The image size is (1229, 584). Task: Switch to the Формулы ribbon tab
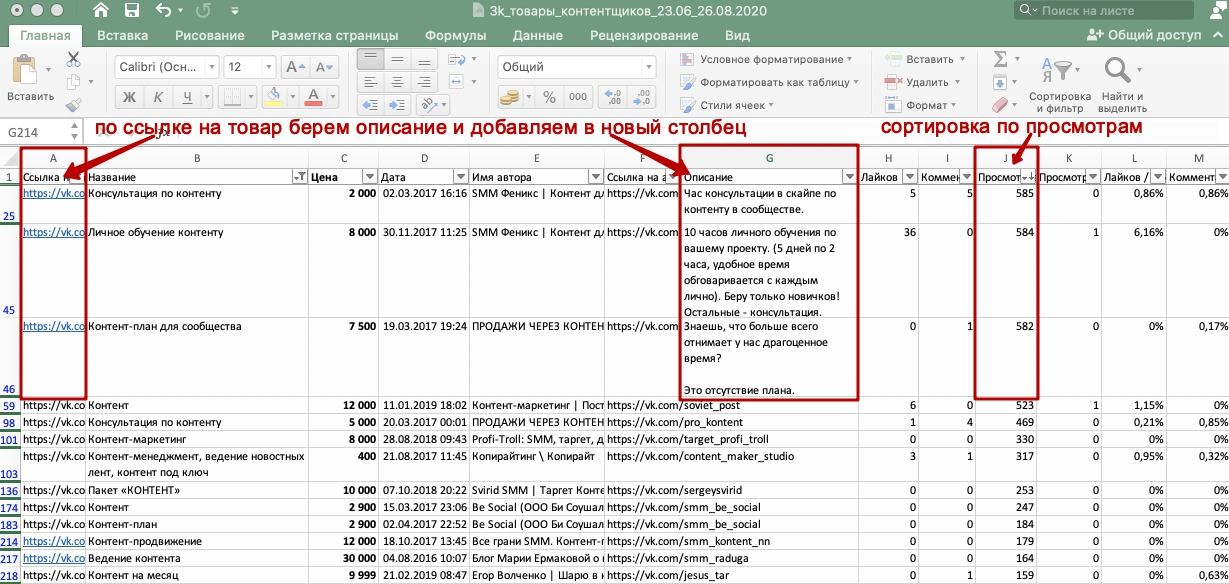pos(455,35)
